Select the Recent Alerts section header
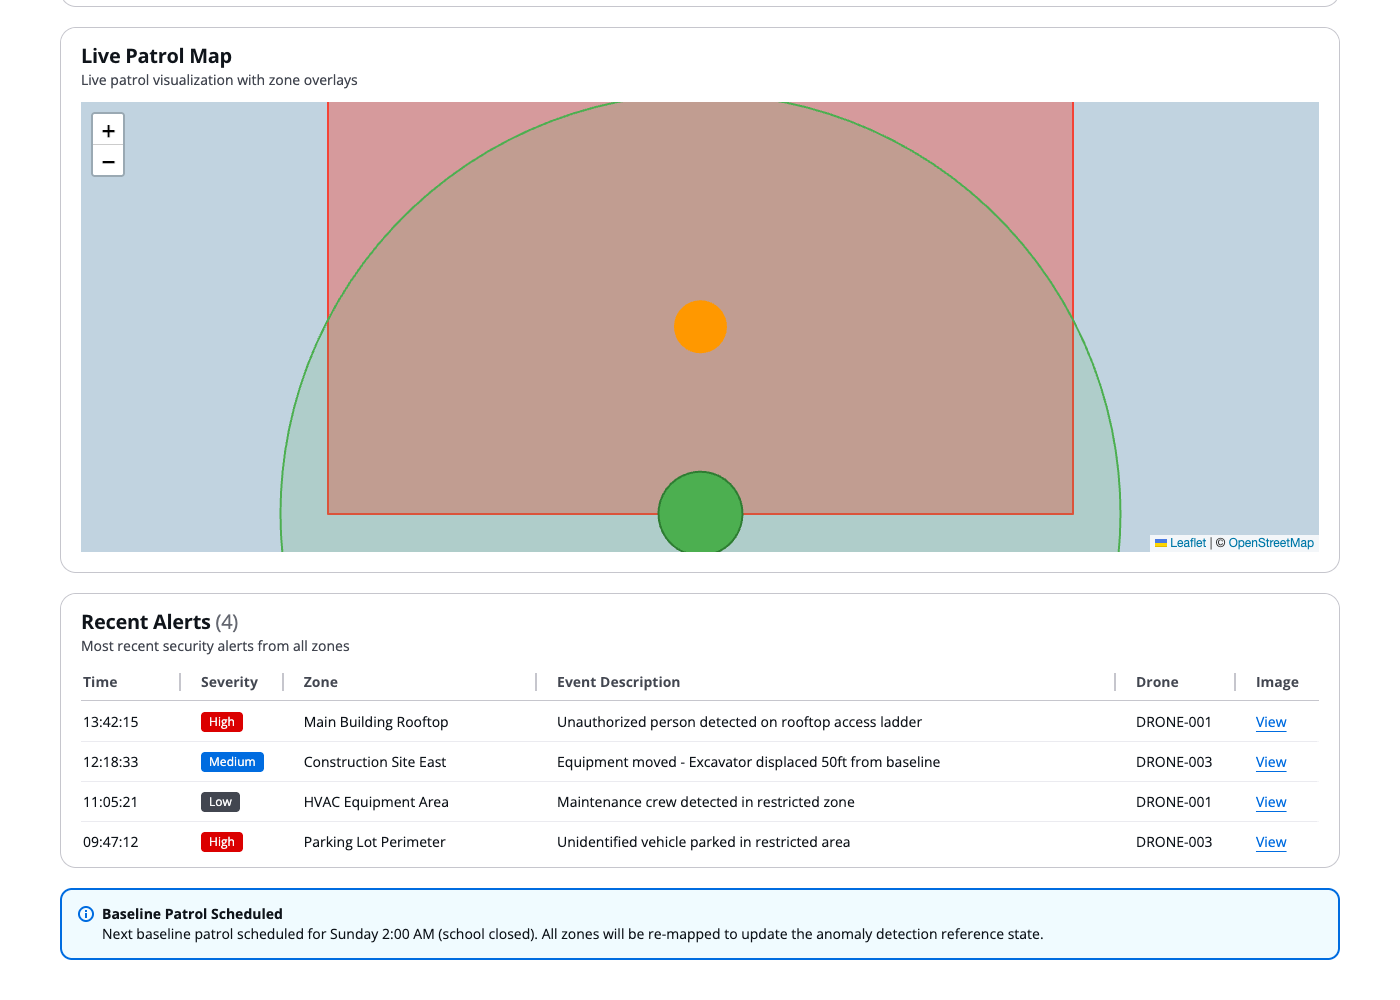1400x1000 pixels. (146, 621)
